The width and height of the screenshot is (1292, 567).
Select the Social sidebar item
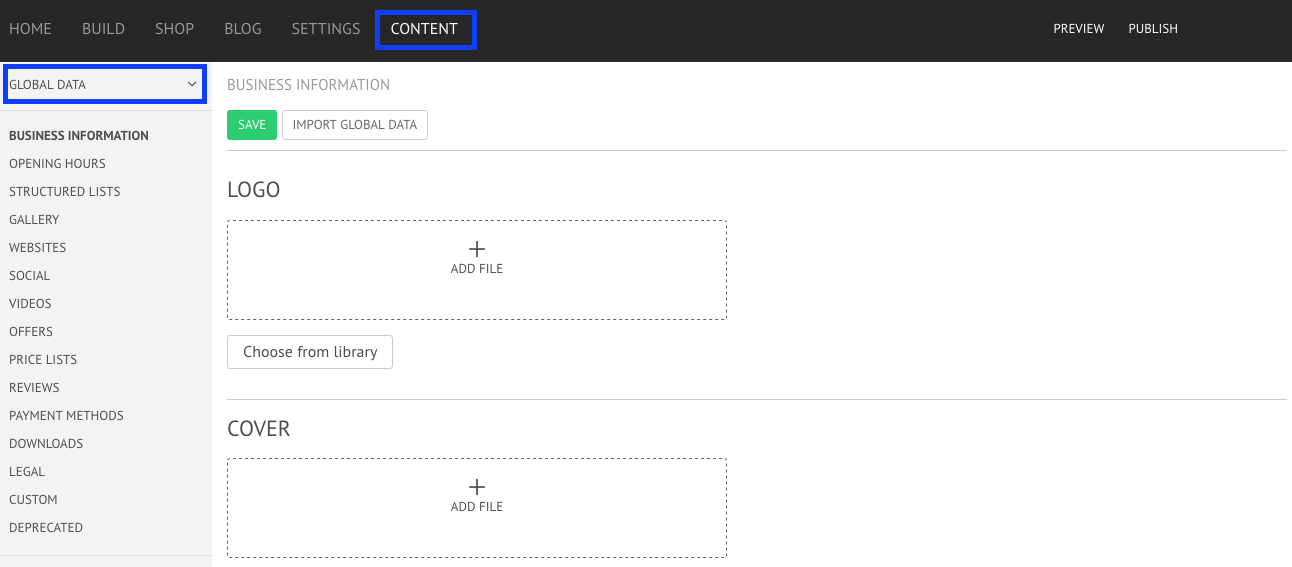click(x=30, y=276)
